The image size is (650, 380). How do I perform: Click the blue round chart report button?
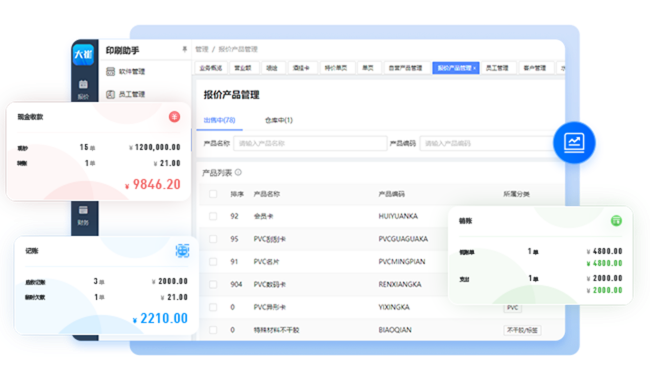(x=574, y=143)
